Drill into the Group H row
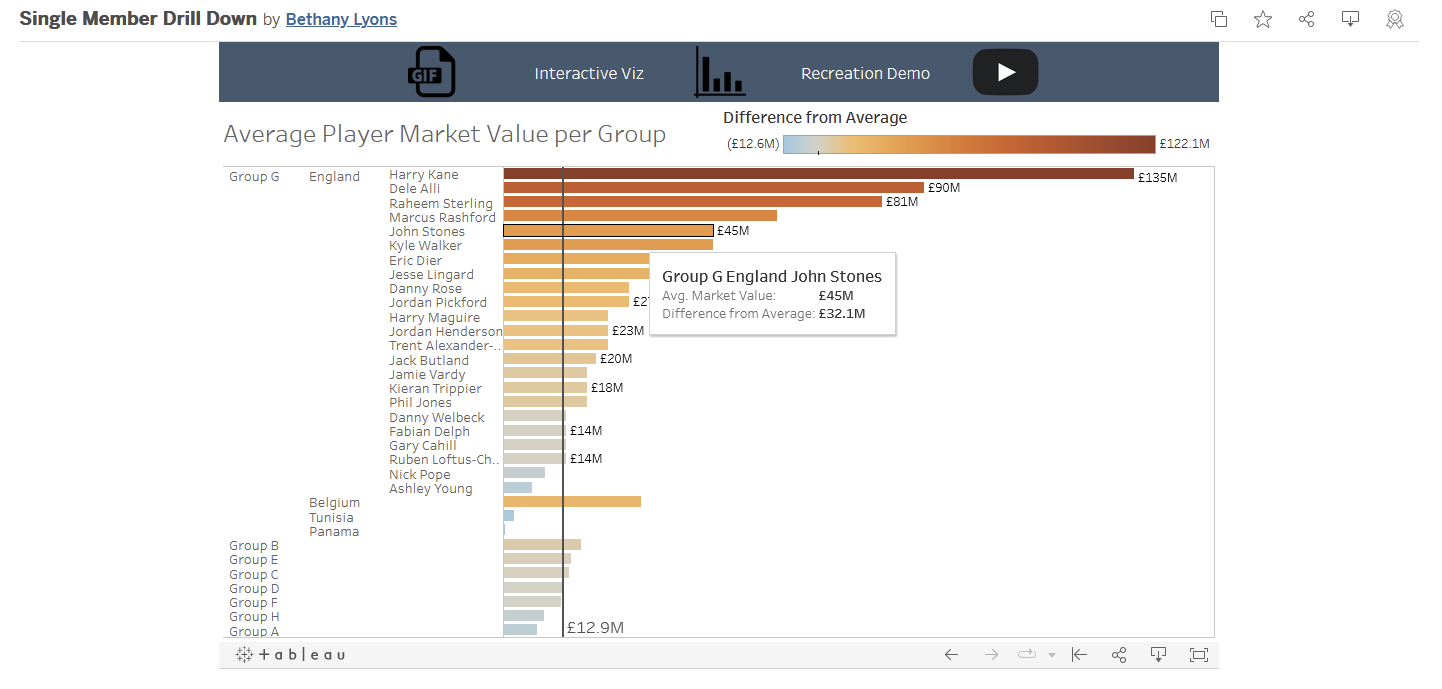Screen dimensions: 1442x689 (254, 617)
